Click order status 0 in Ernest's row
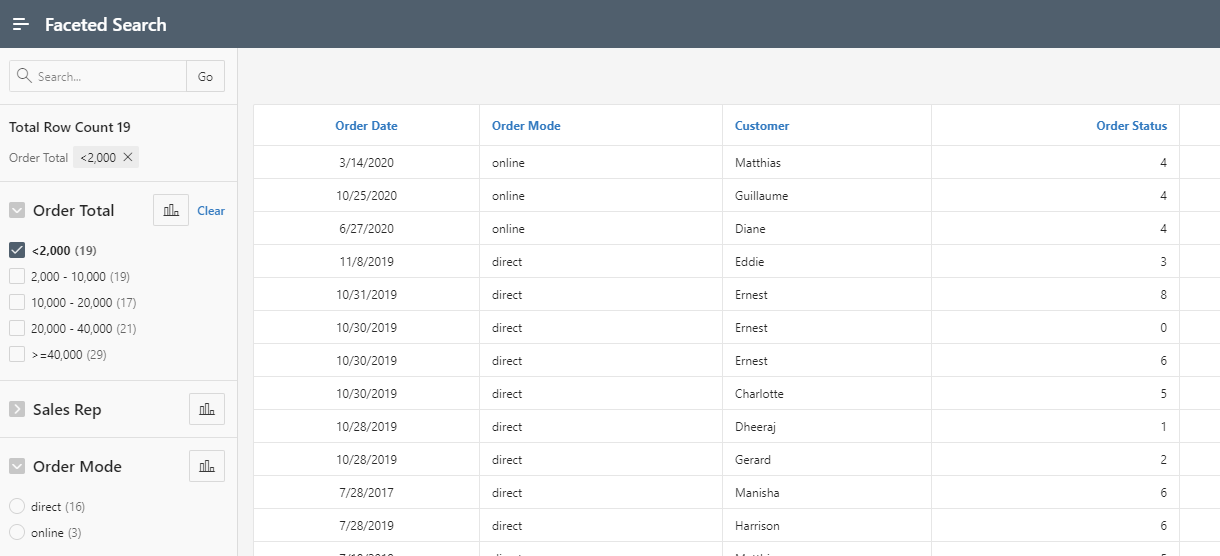The height and width of the screenshot is (556, 1220). tap(1055, 327)
